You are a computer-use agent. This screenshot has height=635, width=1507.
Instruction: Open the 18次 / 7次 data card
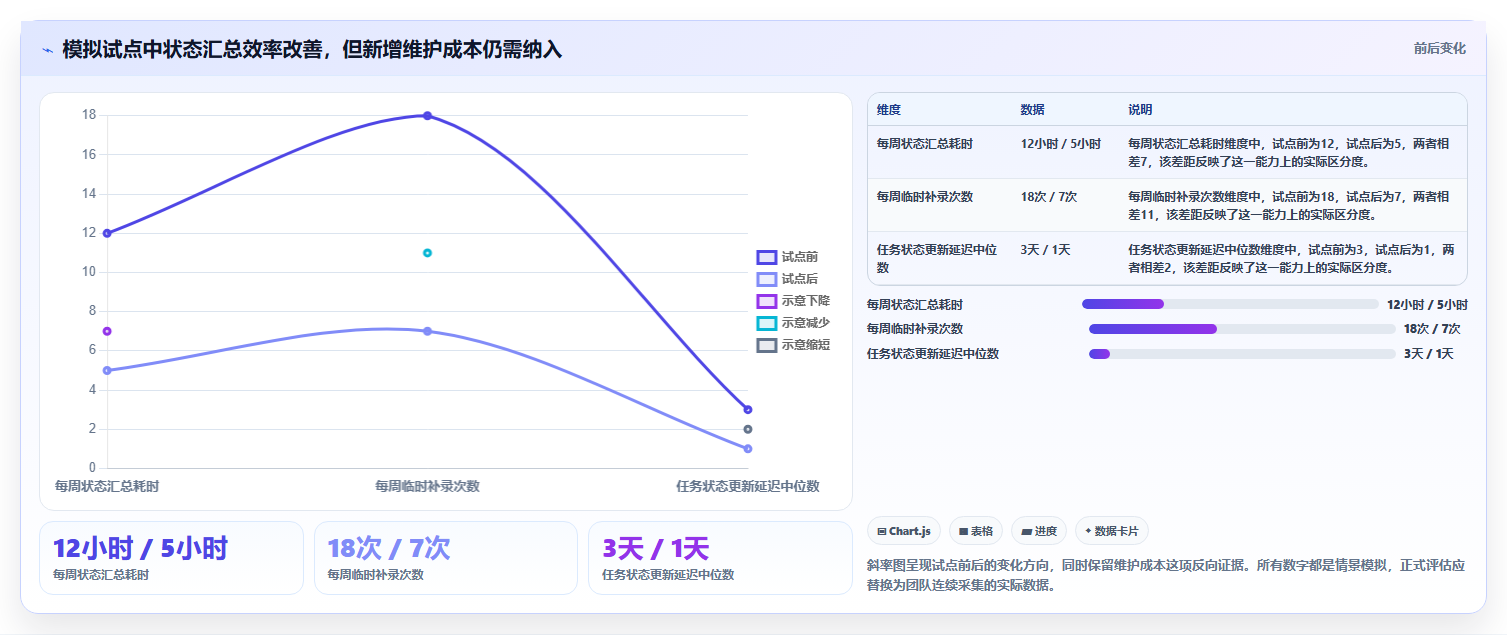pyautogui.click(x=446, y=558)
